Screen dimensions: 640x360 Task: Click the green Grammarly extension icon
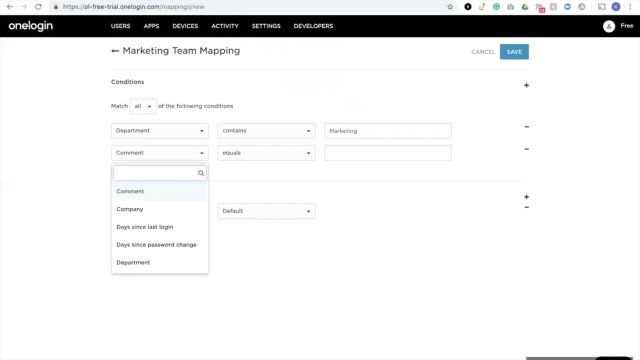coord(496,7)
